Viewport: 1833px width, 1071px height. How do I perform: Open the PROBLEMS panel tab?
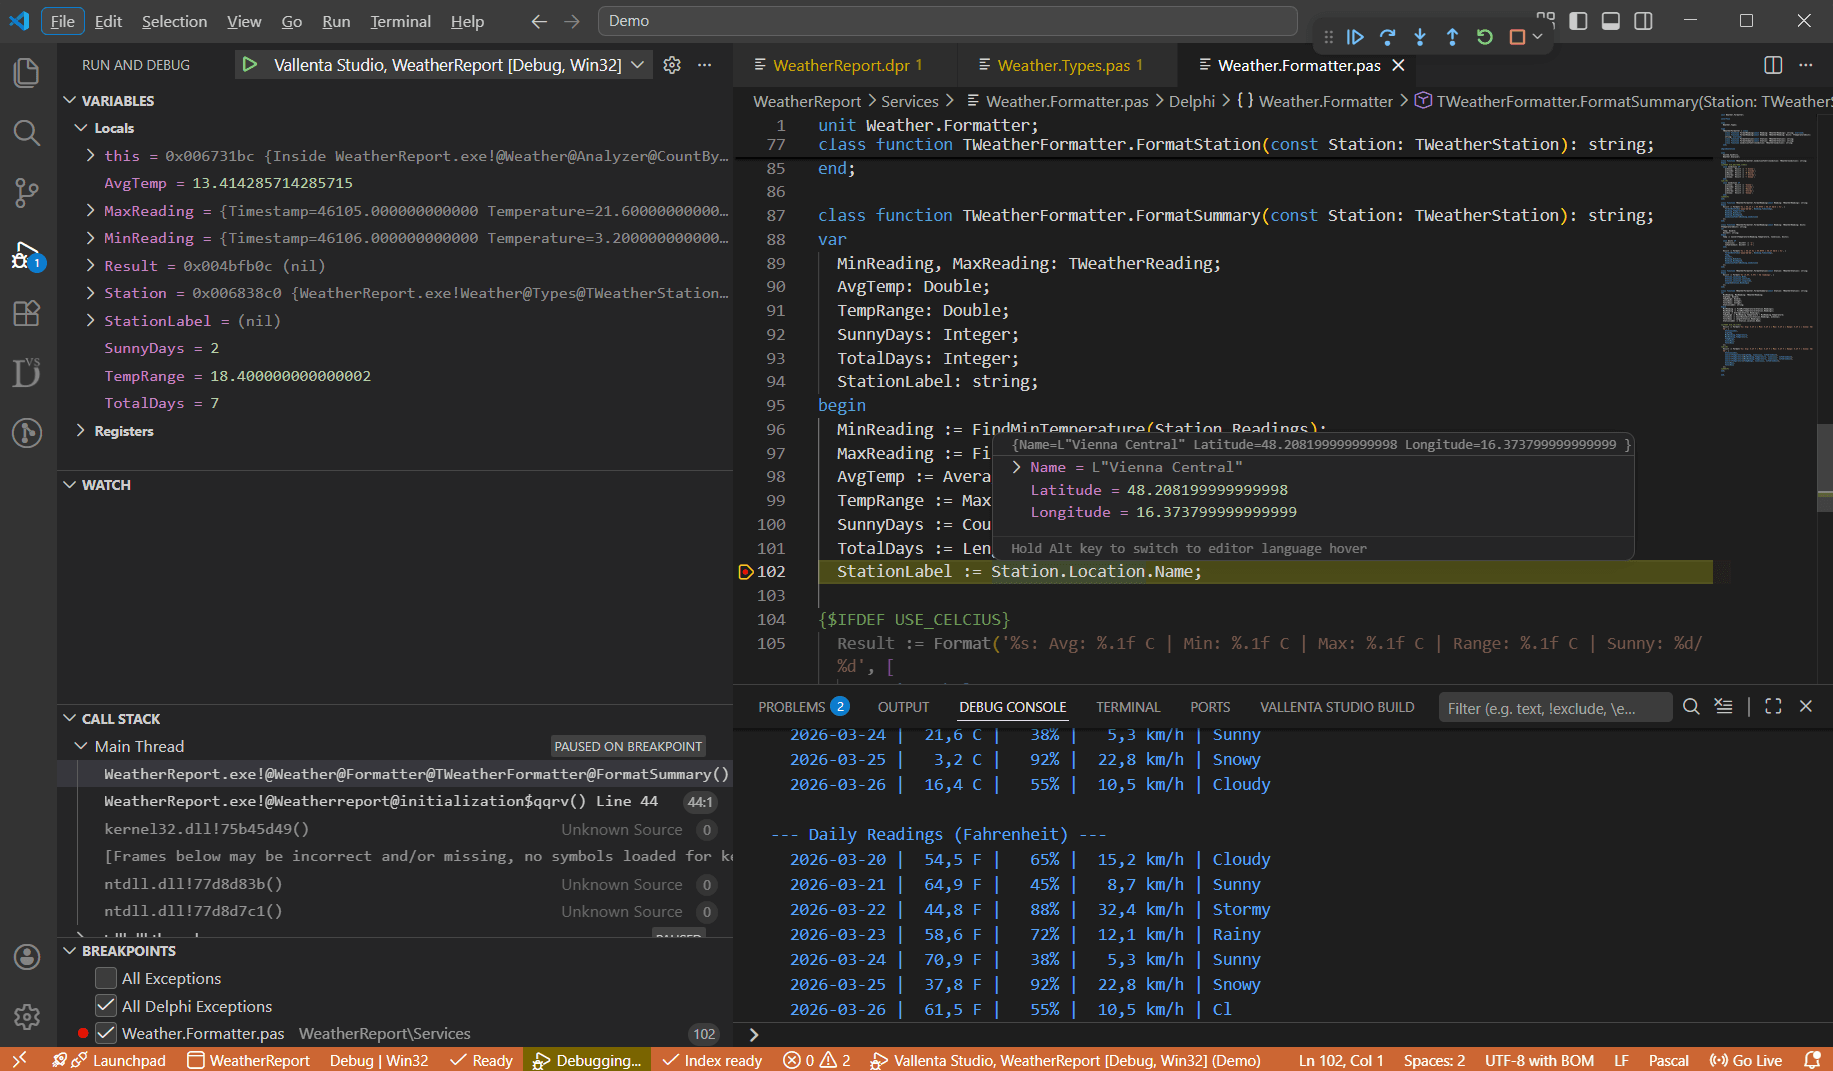click(x=803, y=707)
